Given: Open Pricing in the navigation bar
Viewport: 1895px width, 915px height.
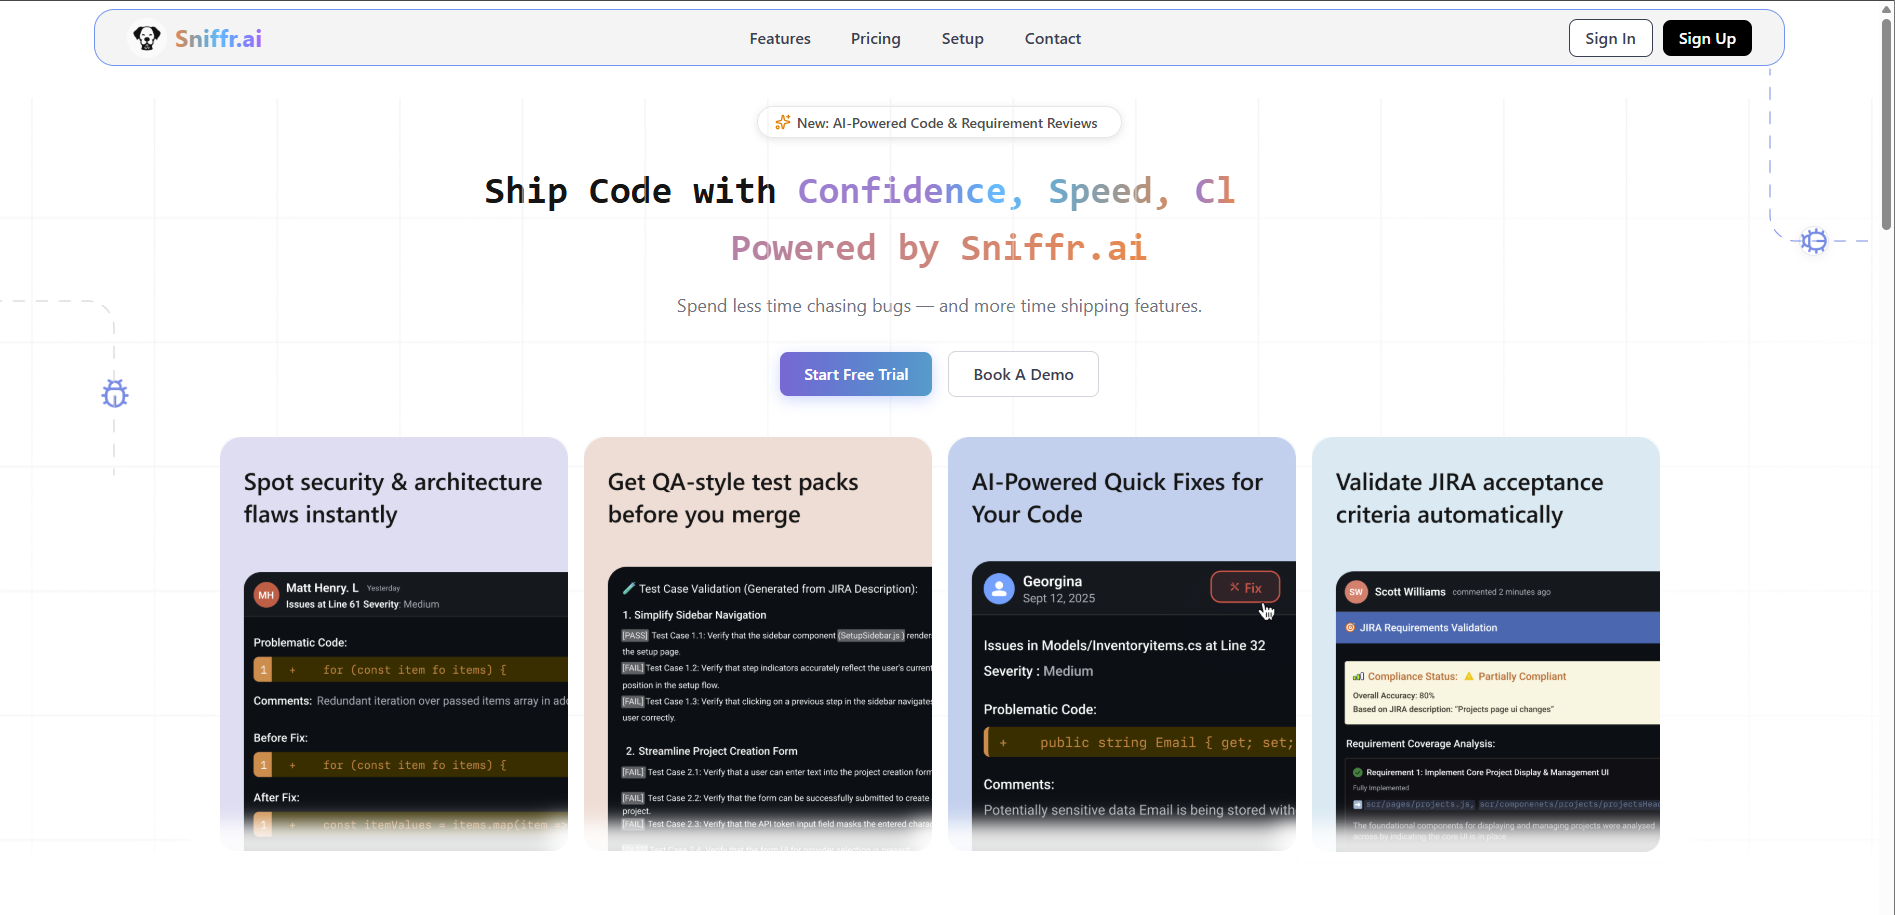Looking at the screenshot, I should tap(875, 38).
